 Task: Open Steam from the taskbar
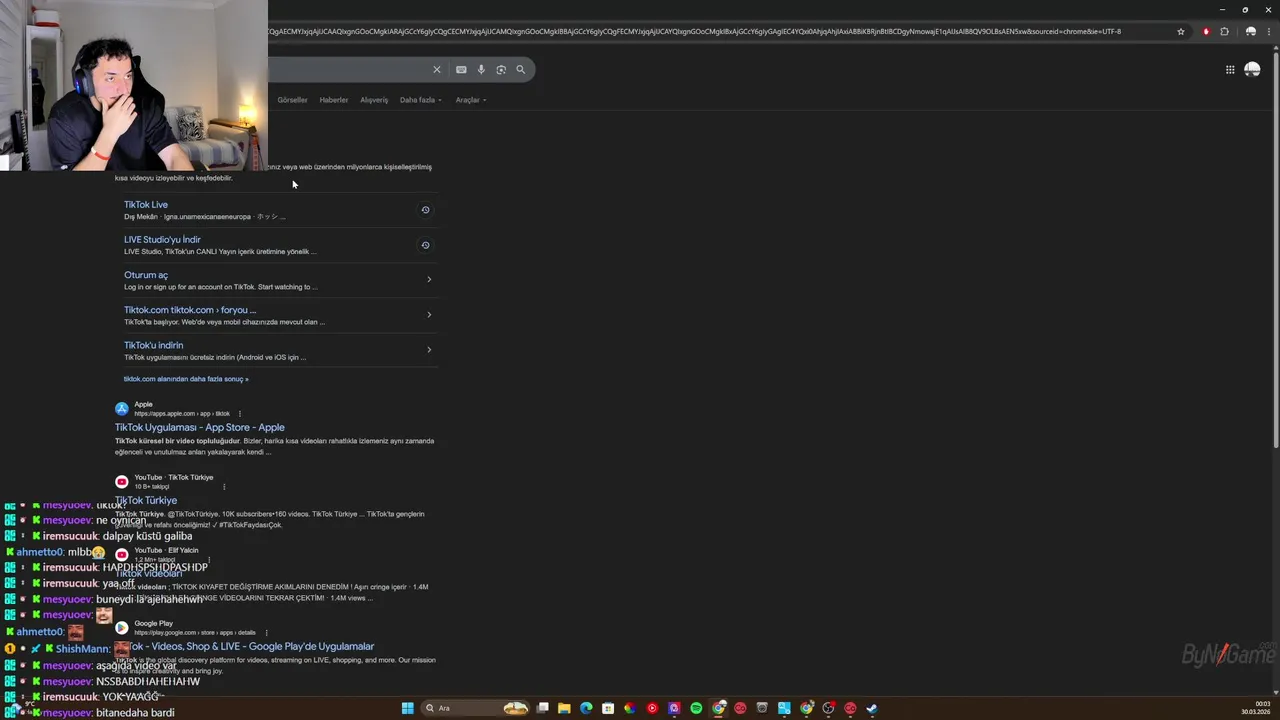[x=872, y=708]
